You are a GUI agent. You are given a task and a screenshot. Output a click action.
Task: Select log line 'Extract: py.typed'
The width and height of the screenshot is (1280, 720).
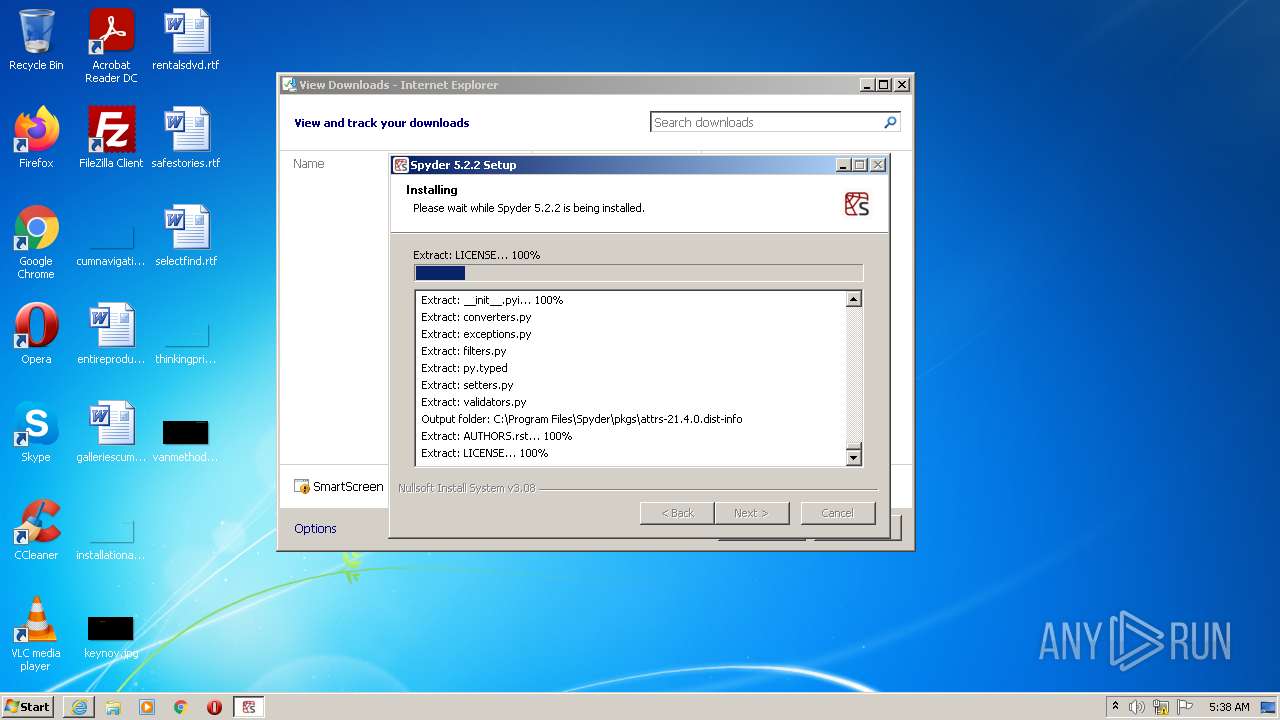point(464,368)
